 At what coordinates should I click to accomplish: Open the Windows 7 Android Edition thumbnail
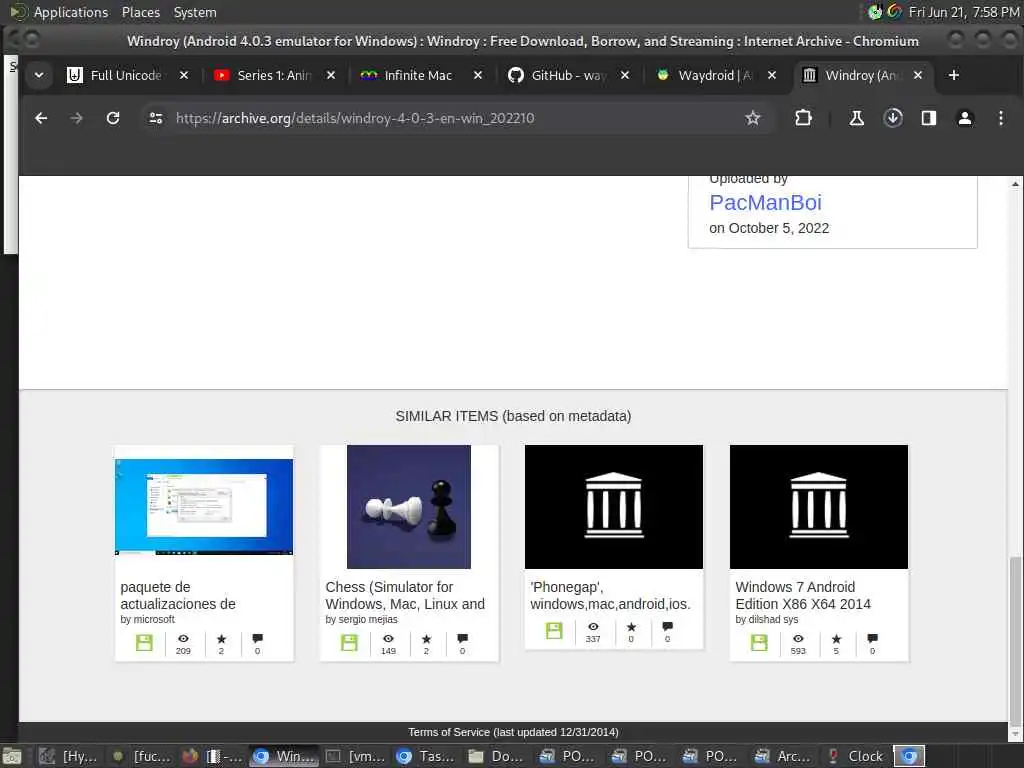click(819, 507)
